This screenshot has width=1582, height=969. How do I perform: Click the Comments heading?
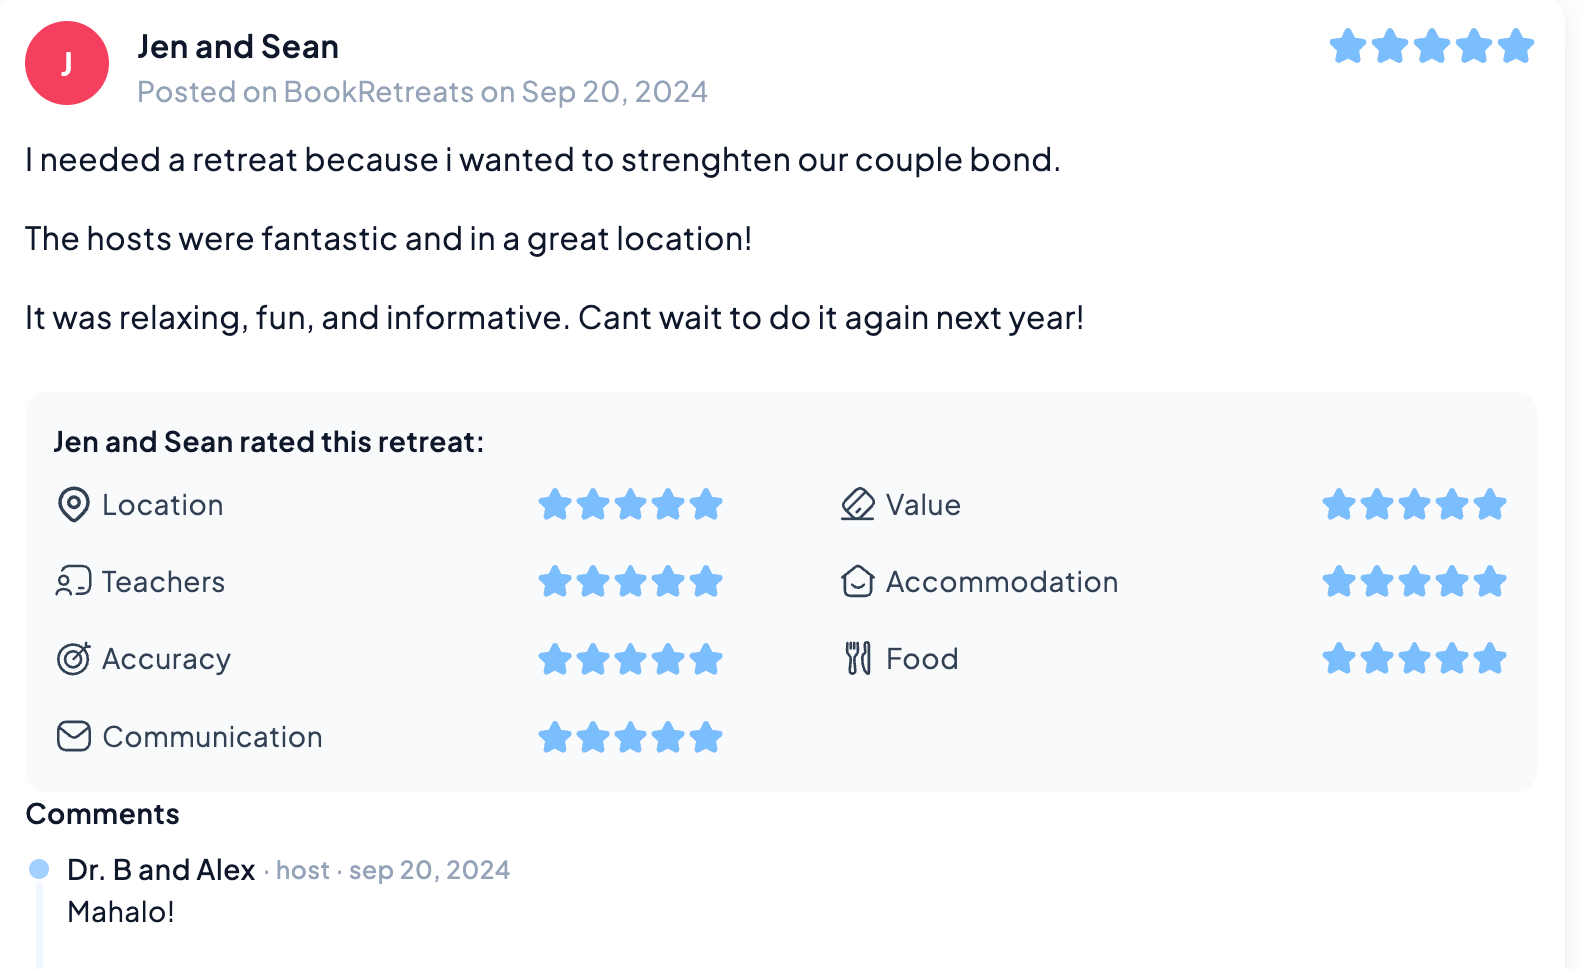pyautogui.click(x=102, y=814)
